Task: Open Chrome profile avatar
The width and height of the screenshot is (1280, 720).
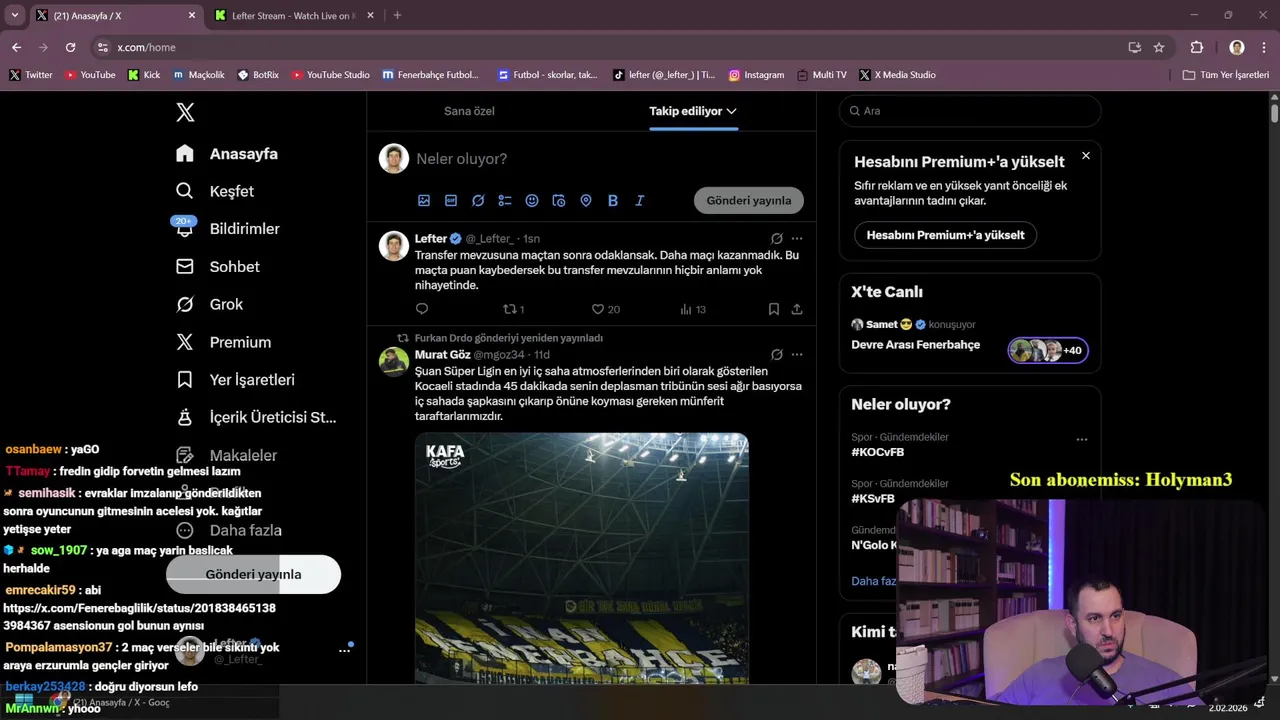Action: coord(1237,47)
